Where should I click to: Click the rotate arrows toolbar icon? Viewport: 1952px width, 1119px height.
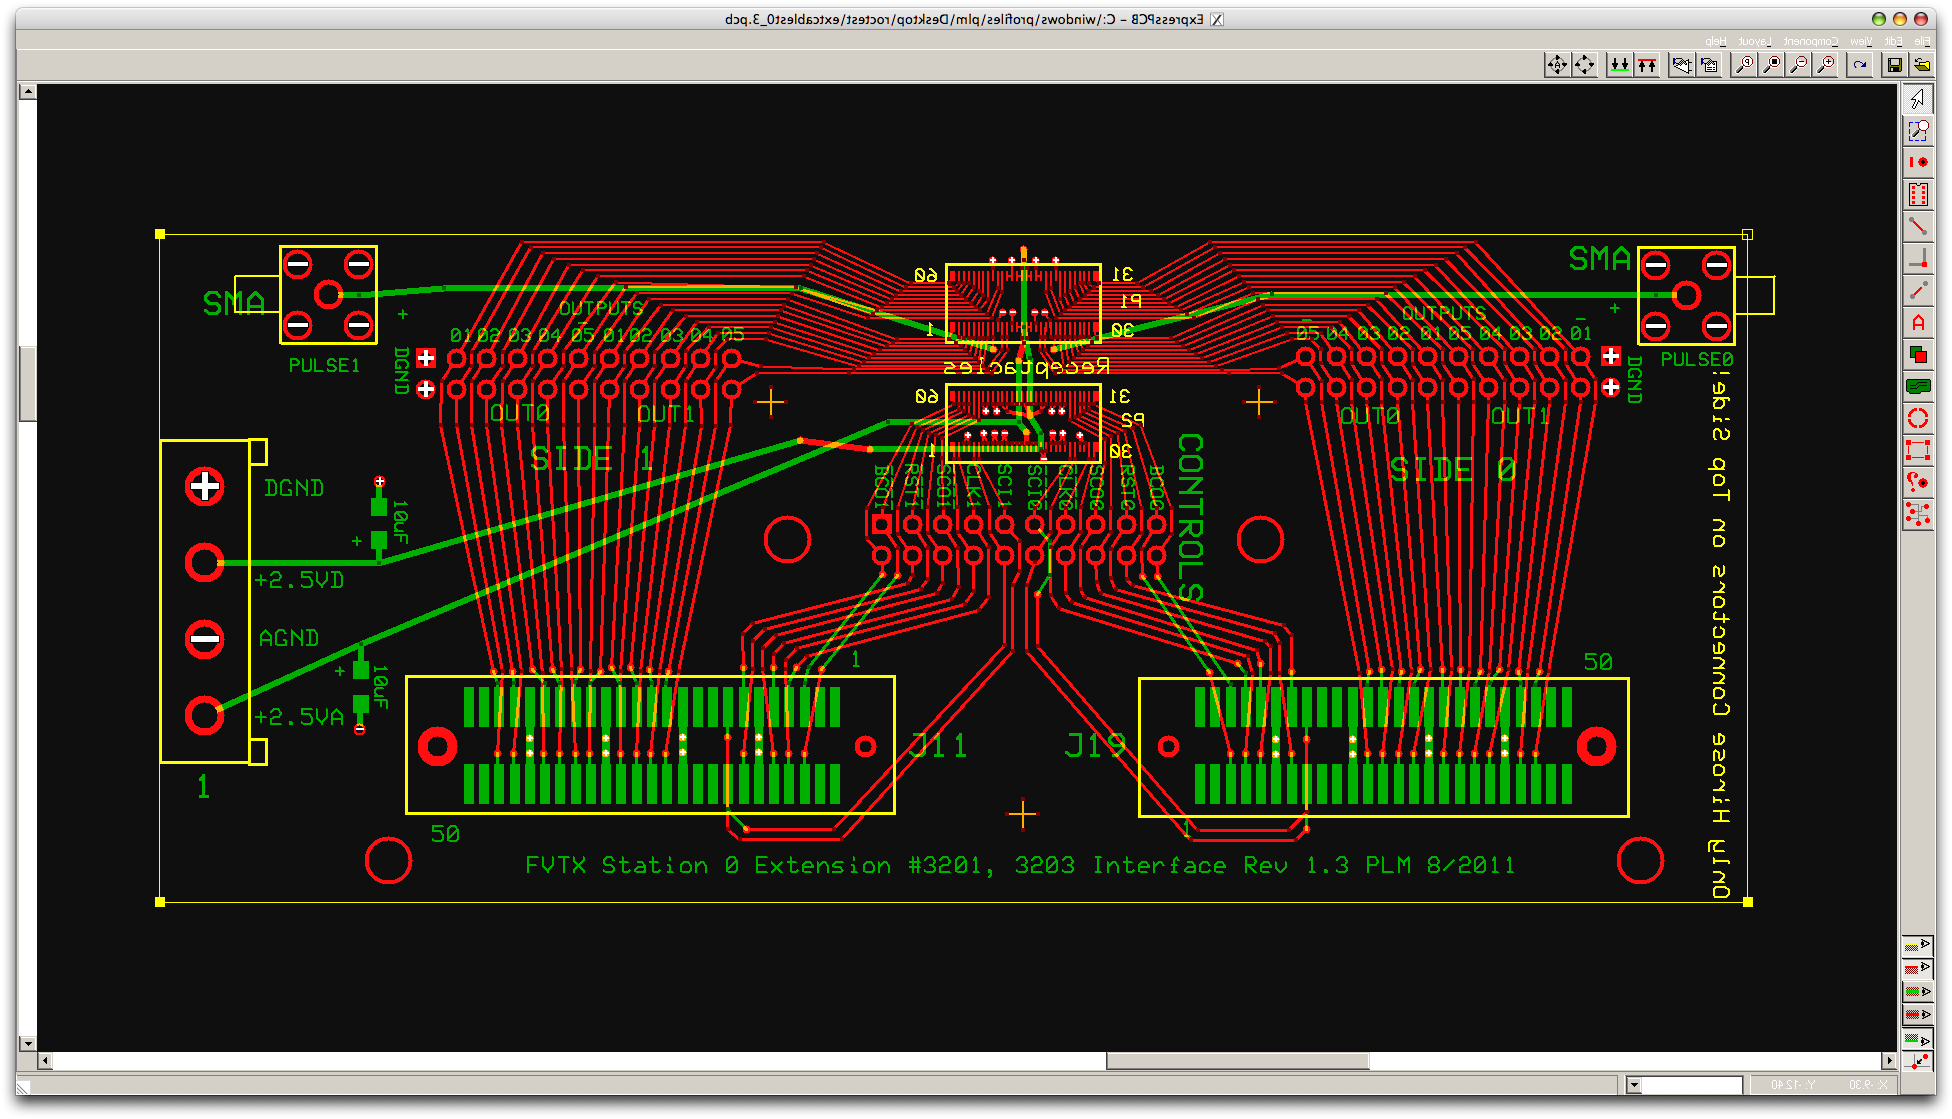1585,65
